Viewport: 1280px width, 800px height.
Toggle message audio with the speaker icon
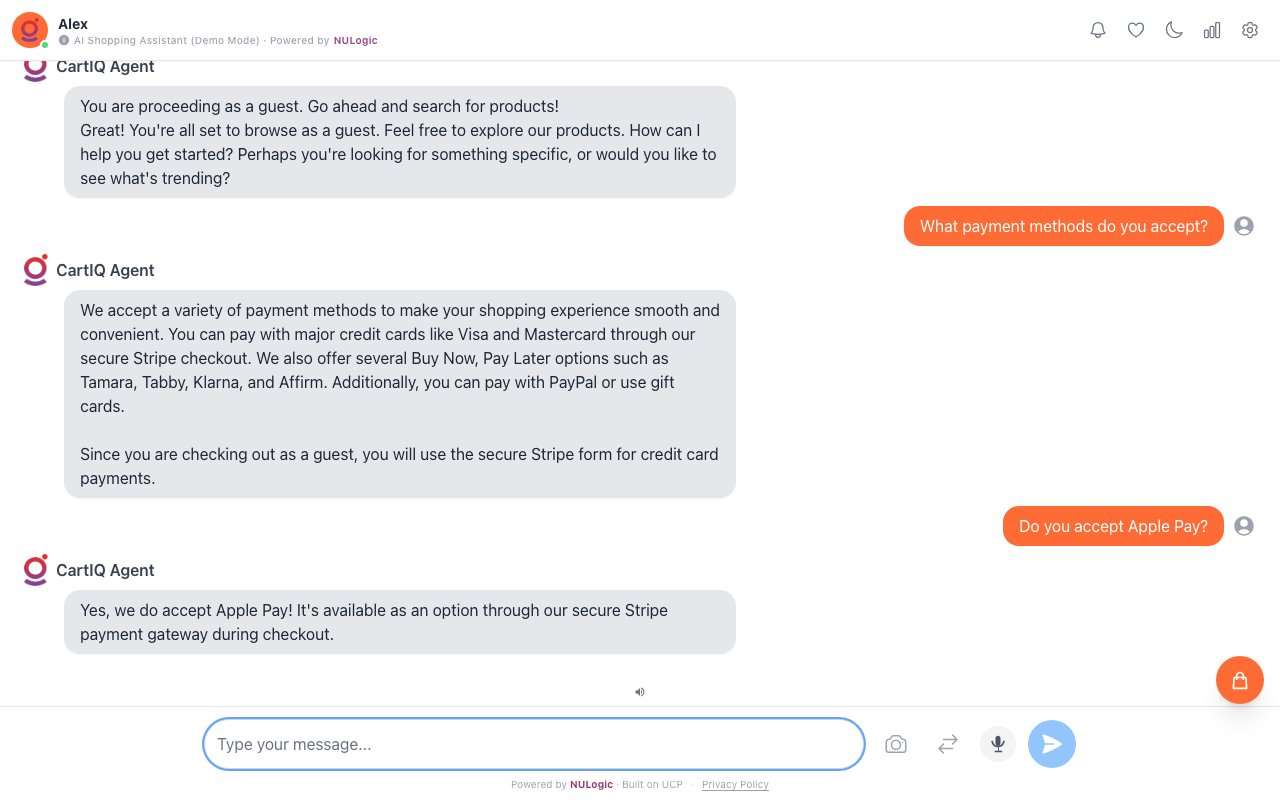640,692
